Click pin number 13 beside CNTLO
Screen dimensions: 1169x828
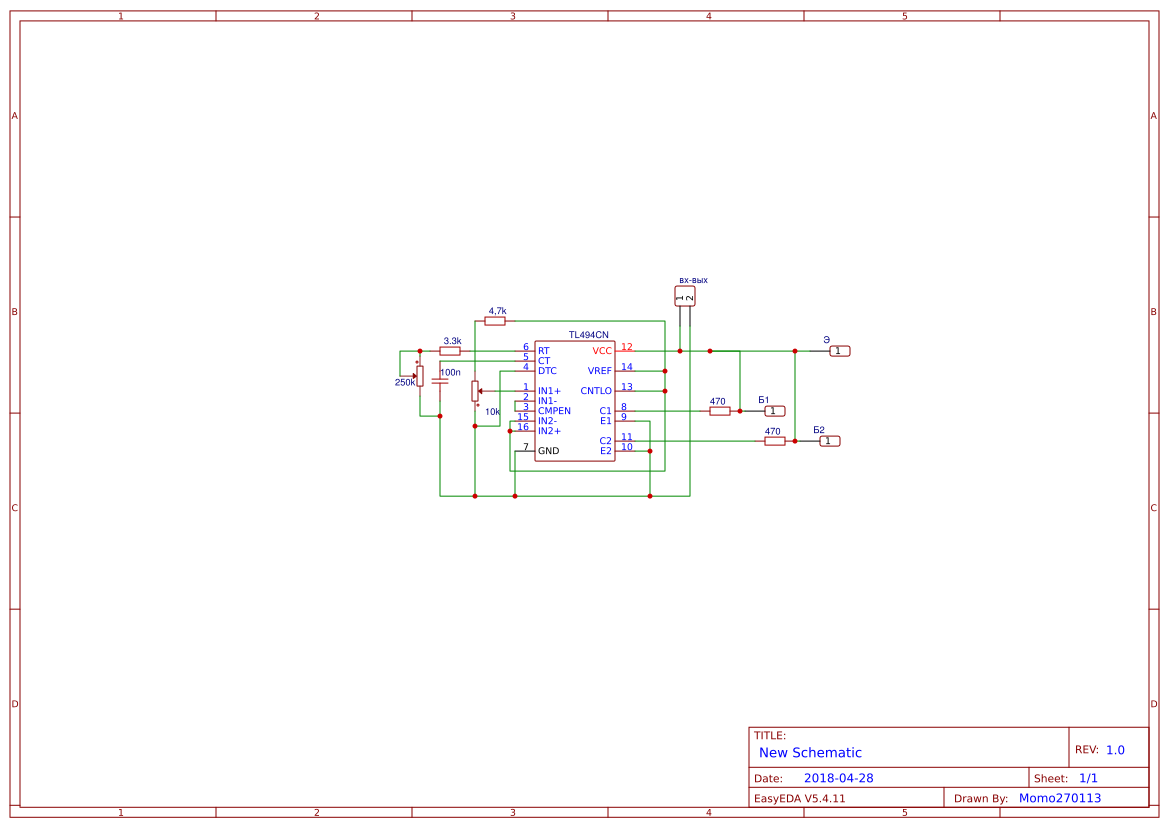[627, 387]
